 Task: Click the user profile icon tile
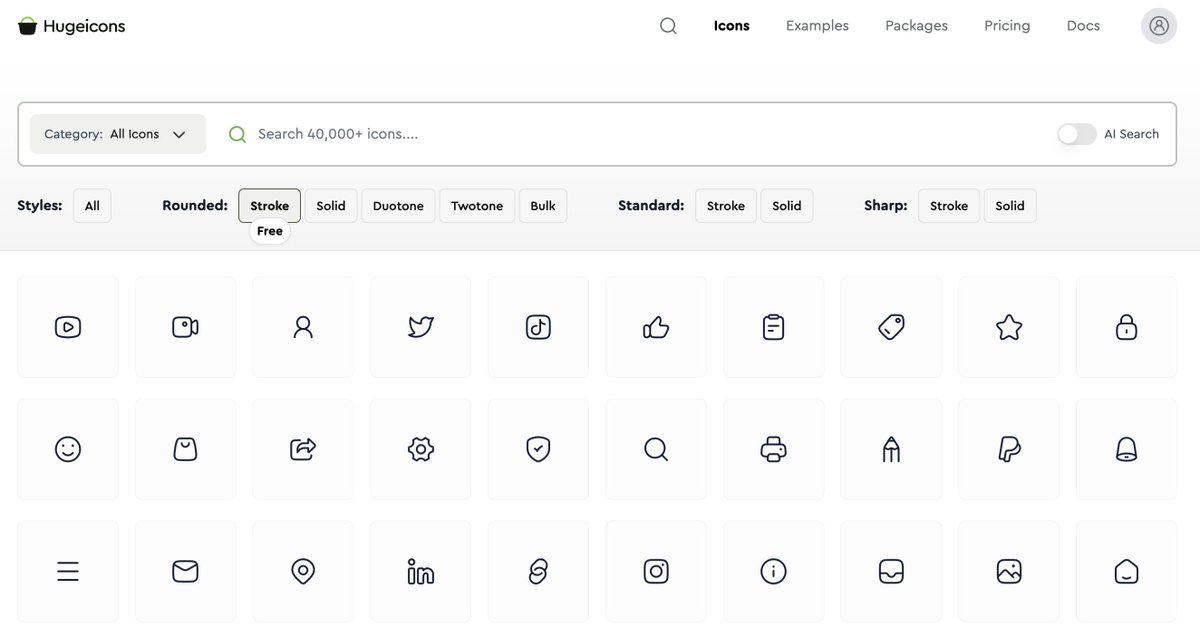coord(303,327)
